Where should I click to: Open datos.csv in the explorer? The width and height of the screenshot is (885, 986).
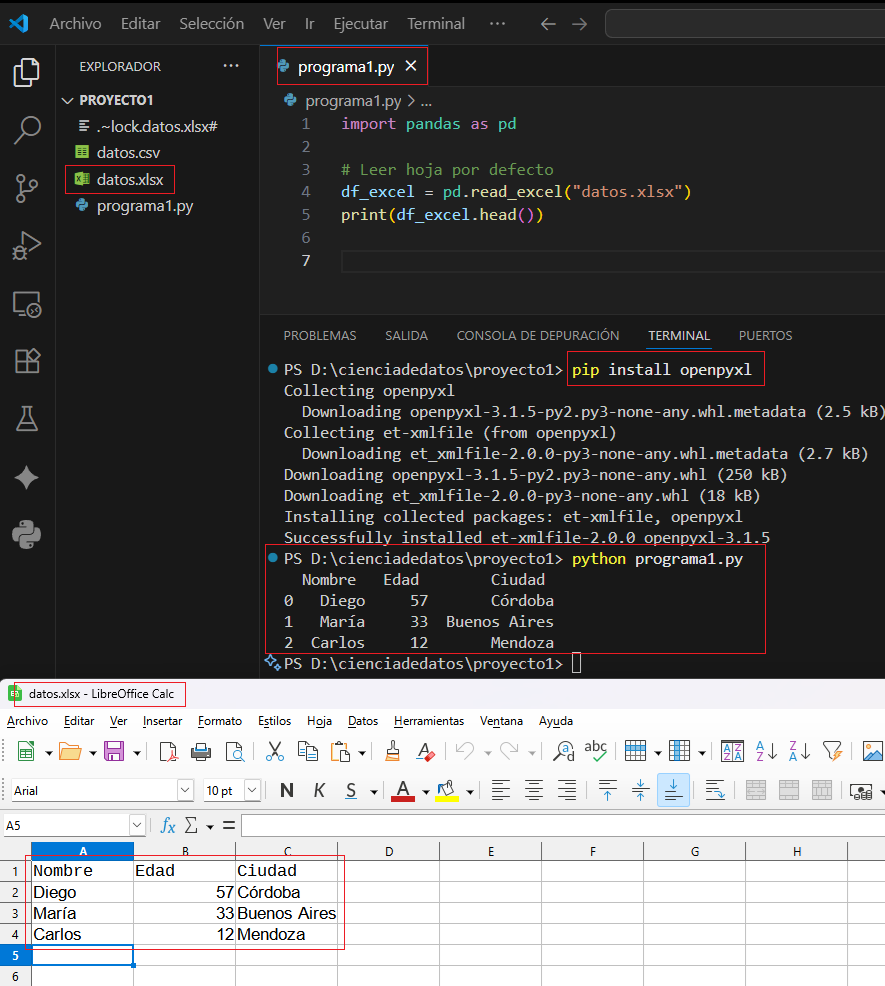127,153
